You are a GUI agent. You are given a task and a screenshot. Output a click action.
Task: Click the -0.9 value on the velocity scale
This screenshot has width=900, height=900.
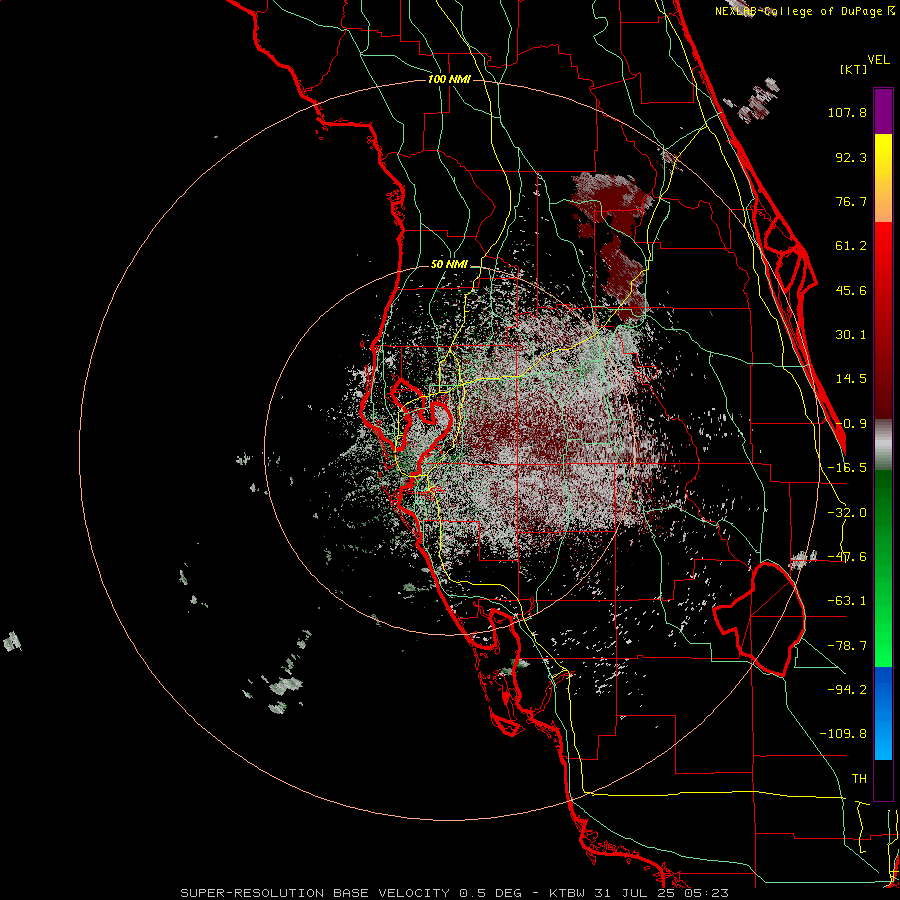tap(851, 424)
